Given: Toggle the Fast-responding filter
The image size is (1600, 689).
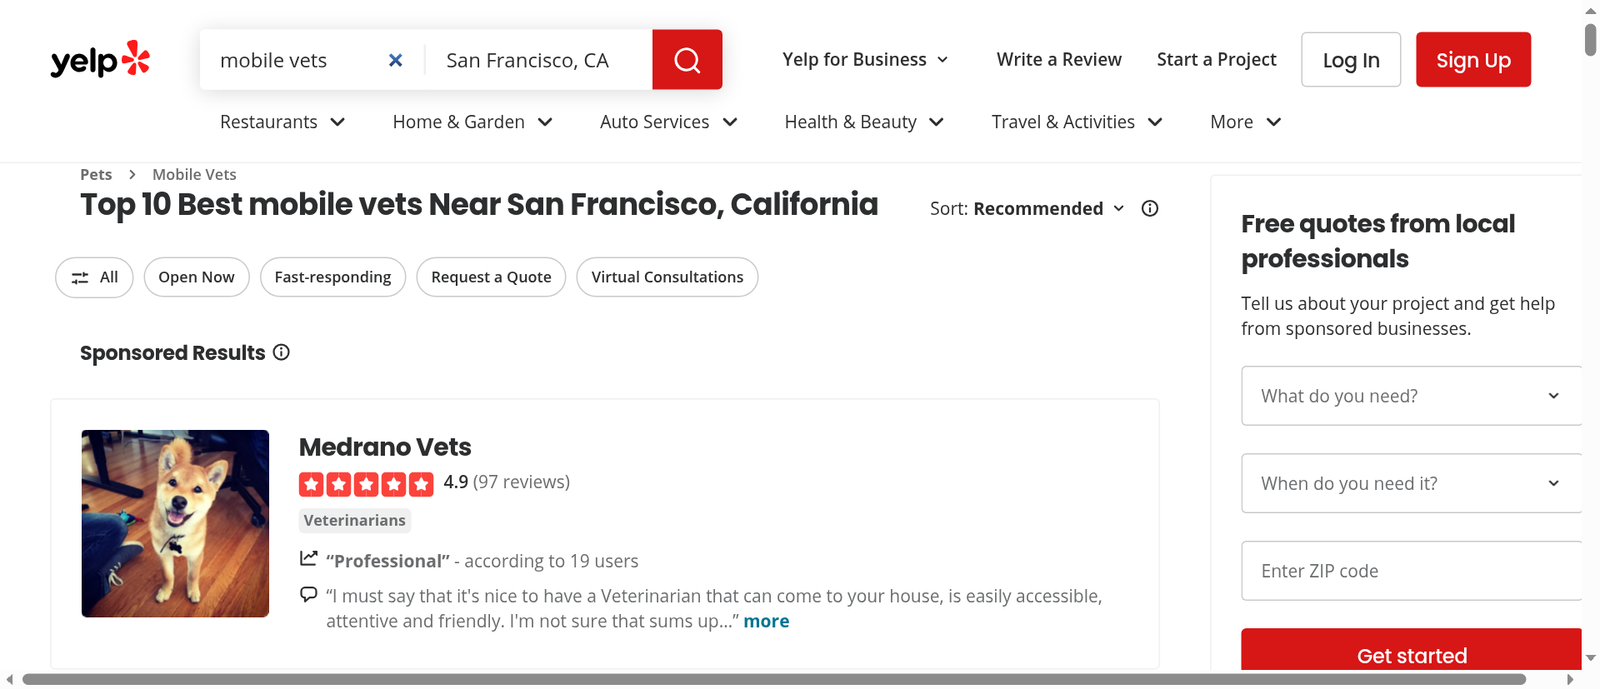Looking at the screenshot, I should (x=333, y=277).
